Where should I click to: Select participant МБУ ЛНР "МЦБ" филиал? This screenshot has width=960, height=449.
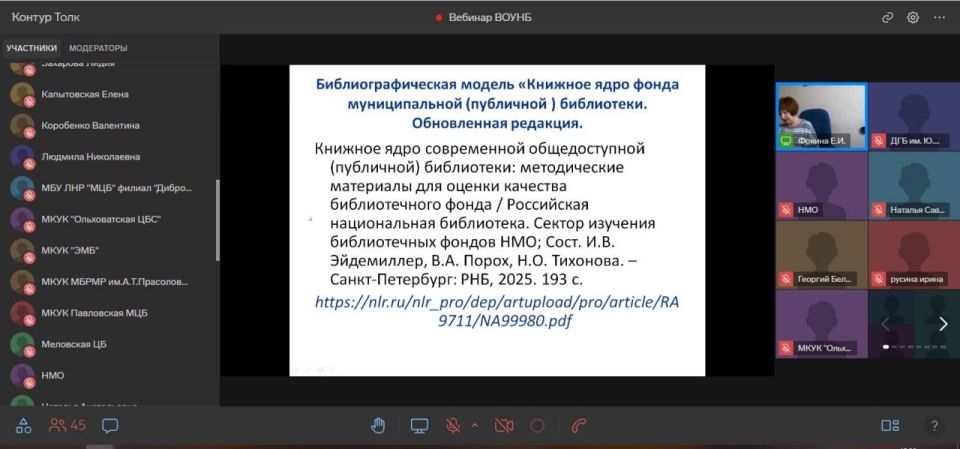109,188
